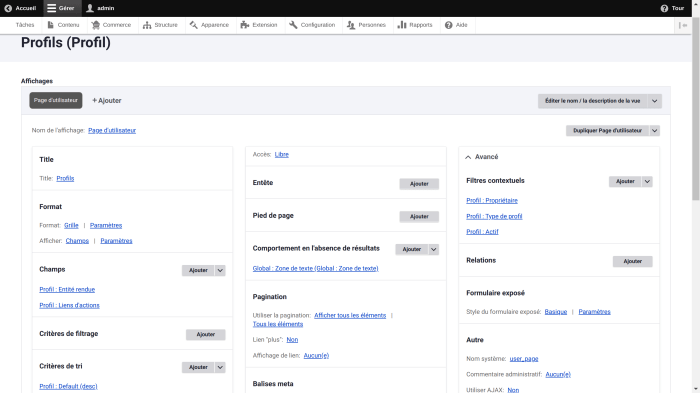The image size is (700, 393).
Task: Edit the Title link Profils
Action: 65,178
